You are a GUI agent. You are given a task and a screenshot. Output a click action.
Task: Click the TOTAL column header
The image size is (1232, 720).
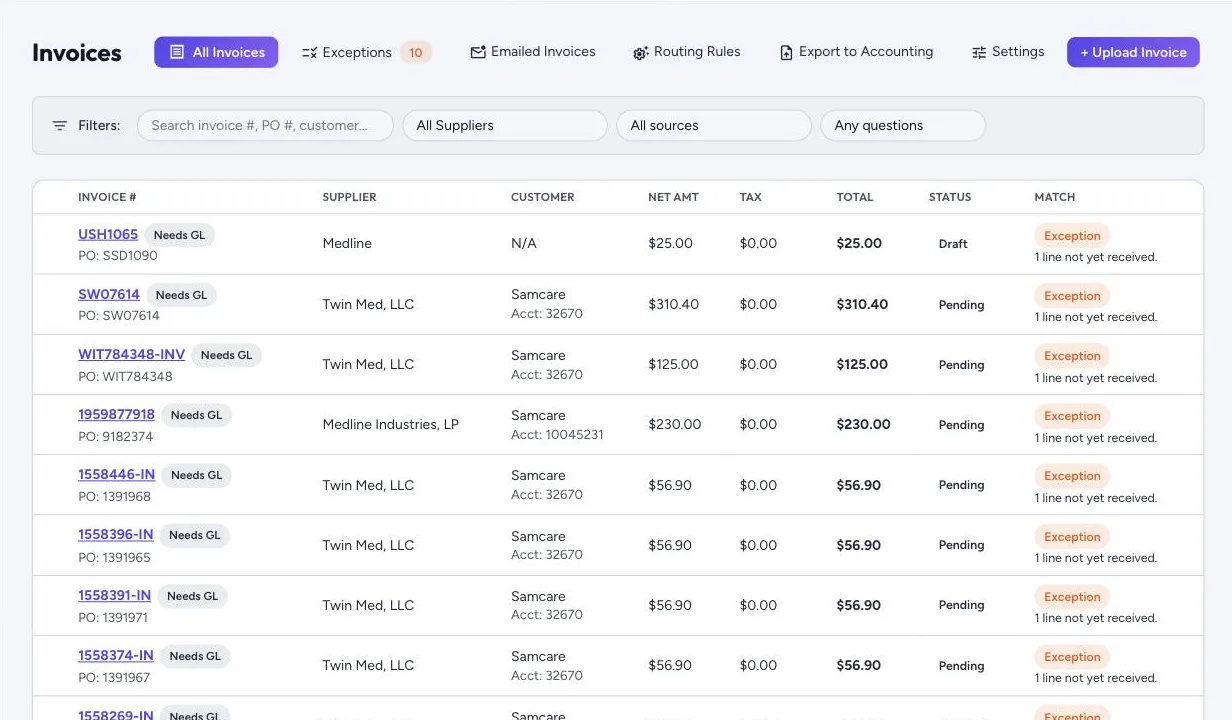pos(855,197)
